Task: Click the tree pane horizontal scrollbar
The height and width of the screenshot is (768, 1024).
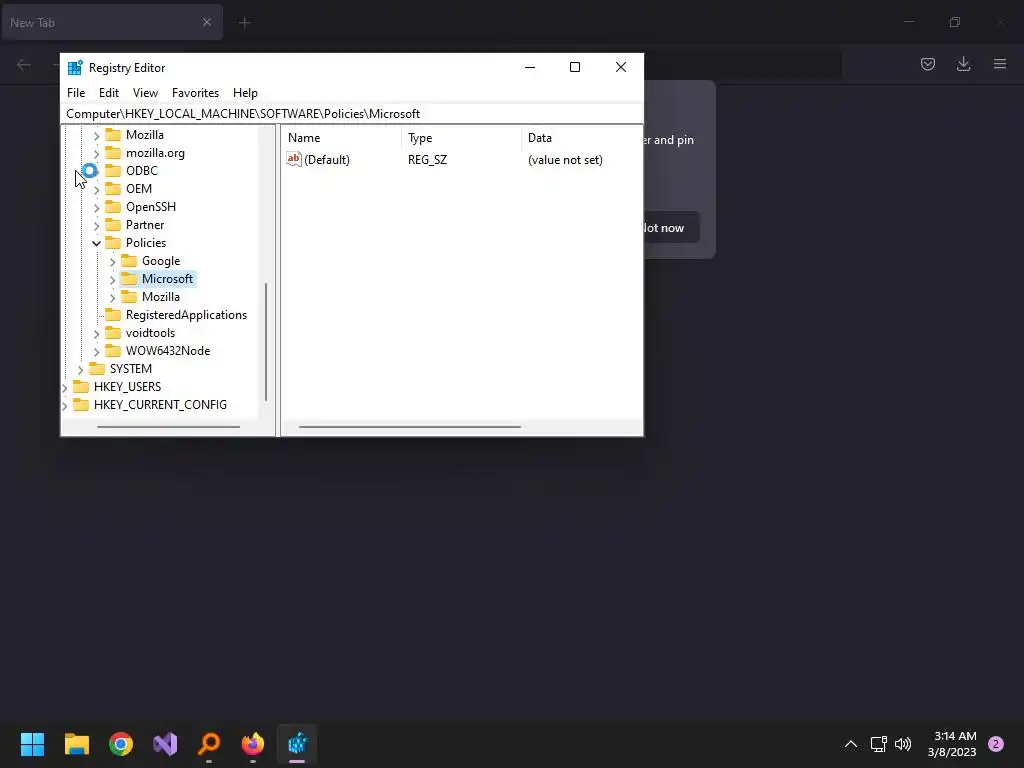Action: (168, 427)
